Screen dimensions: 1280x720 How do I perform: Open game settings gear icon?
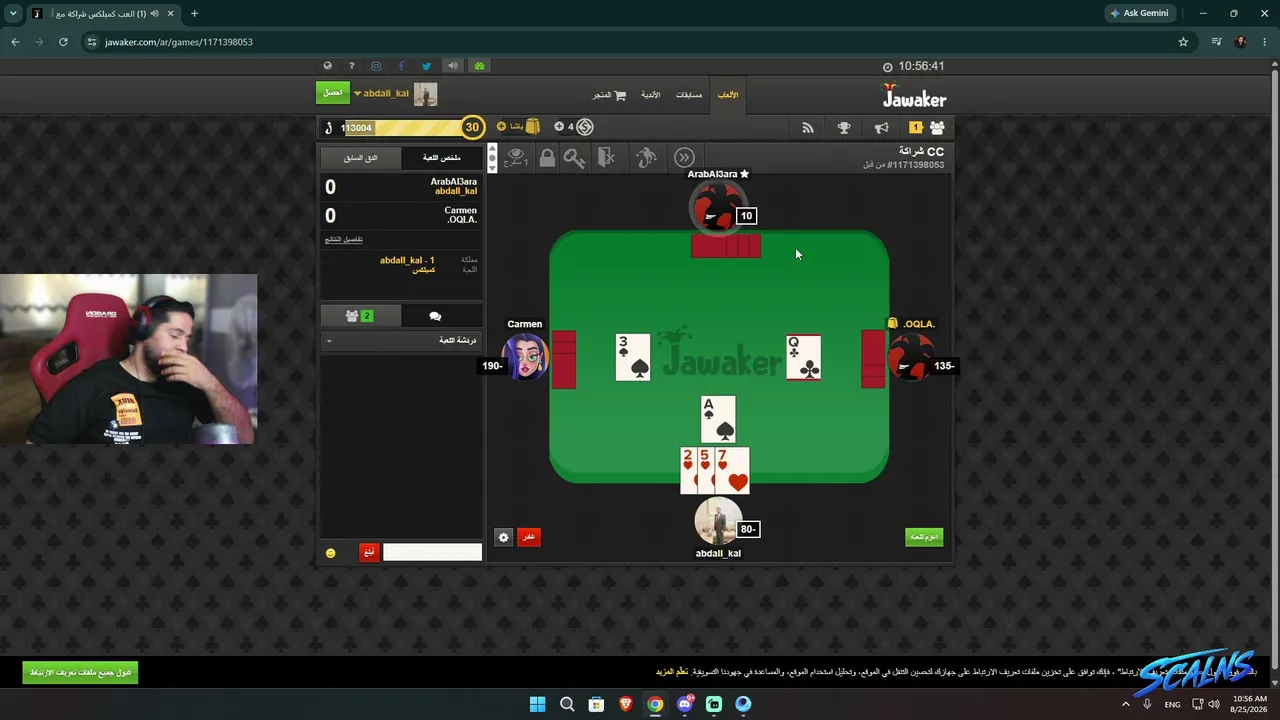click(x=503, y=537)
